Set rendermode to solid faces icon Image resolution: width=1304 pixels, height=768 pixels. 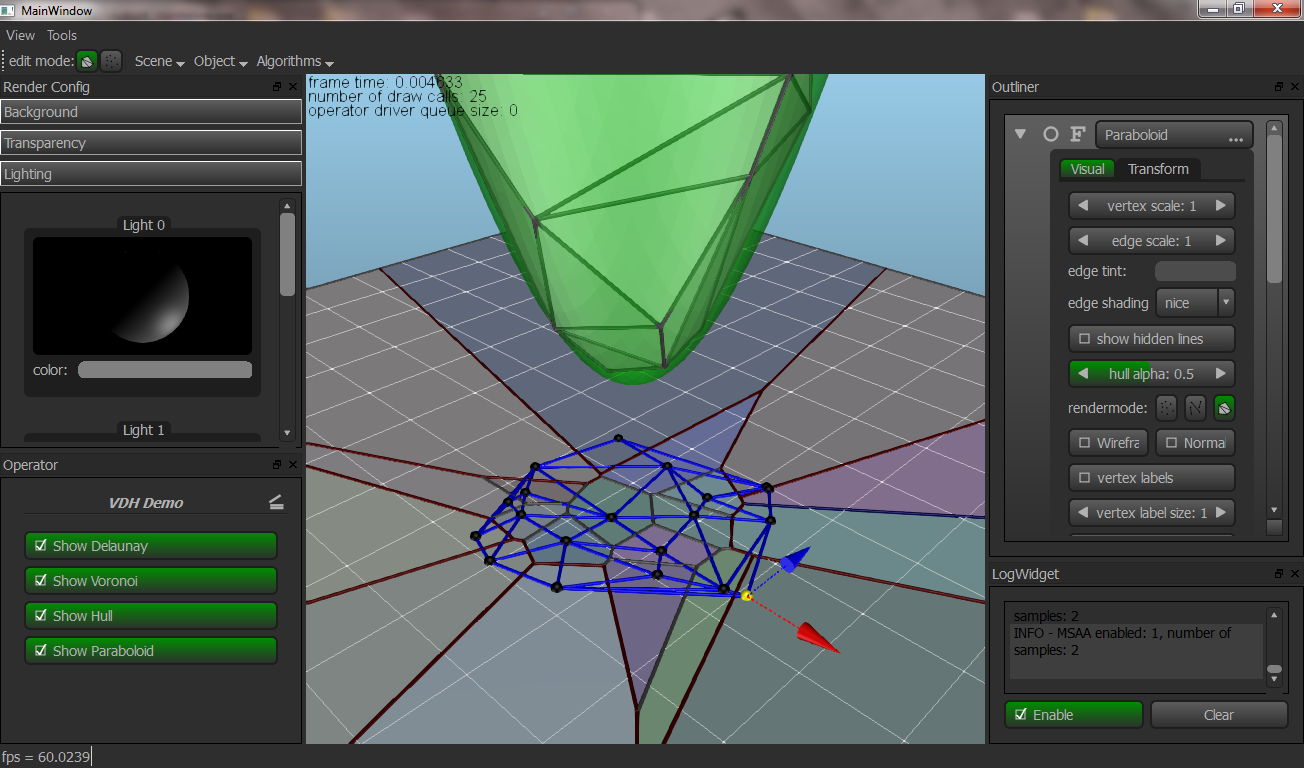point(1224,408)
